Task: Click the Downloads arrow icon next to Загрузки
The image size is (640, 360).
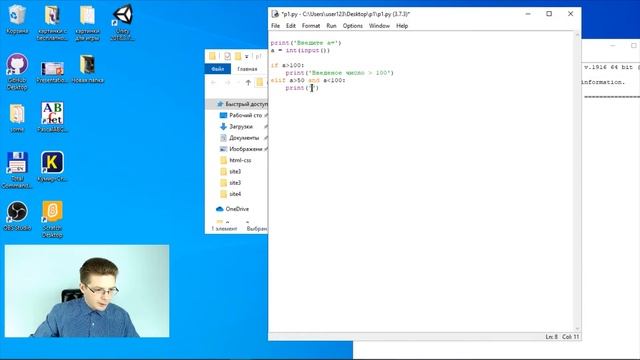Action: (223, 127)
